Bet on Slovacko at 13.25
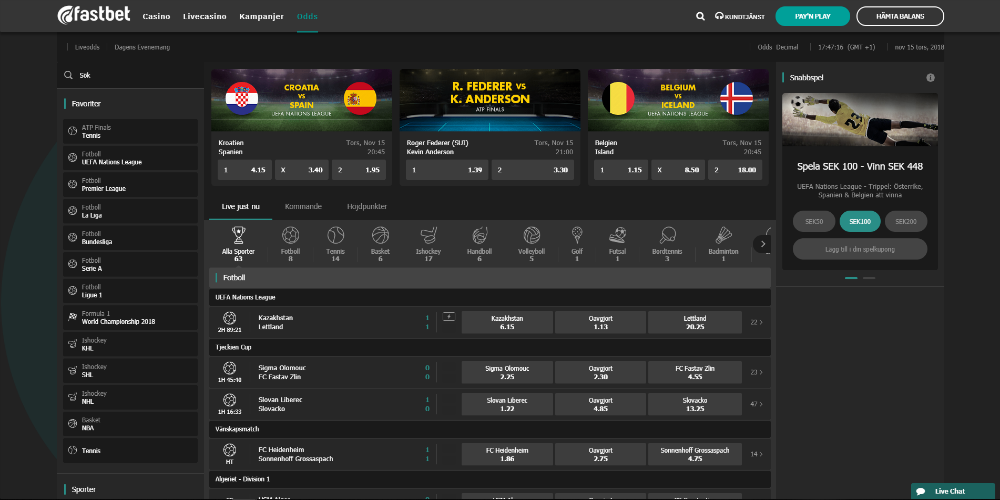 [695, 404]
